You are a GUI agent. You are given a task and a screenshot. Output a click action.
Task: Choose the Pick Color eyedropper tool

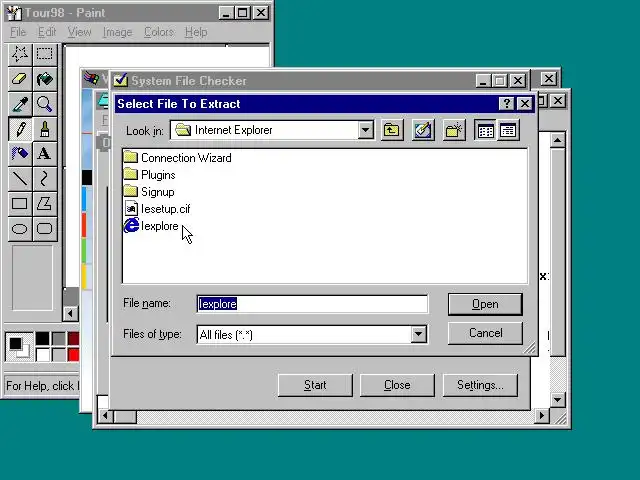click(20, 104)
